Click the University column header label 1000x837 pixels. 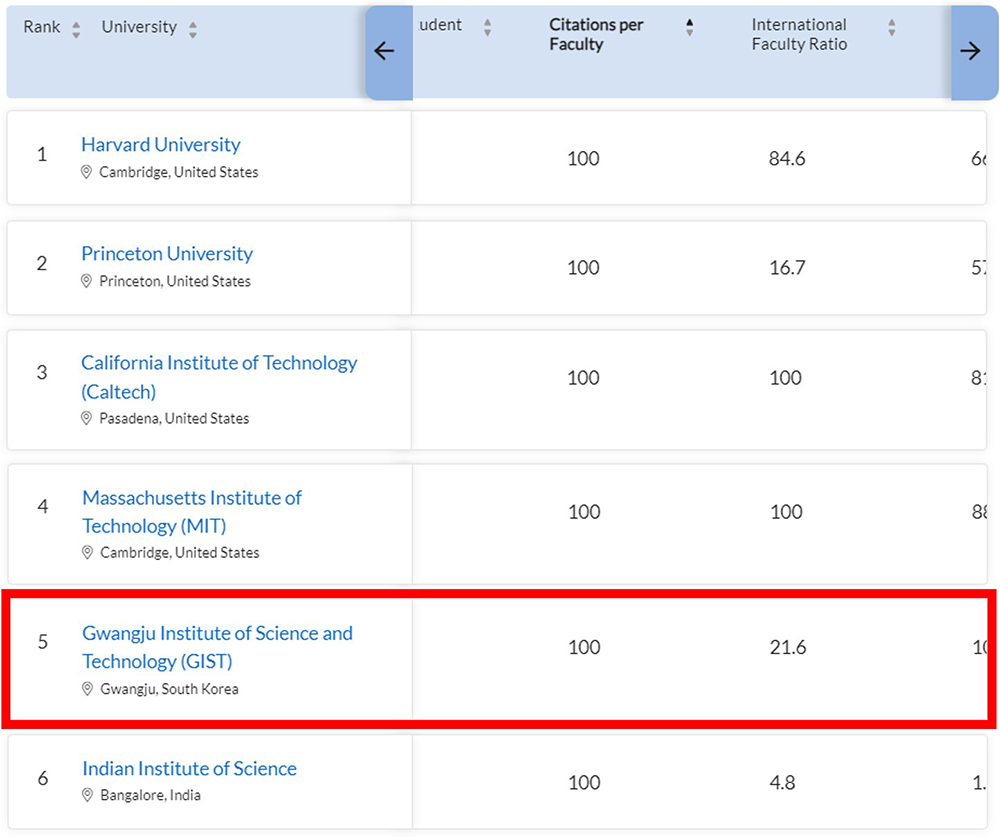click(138, 27)
